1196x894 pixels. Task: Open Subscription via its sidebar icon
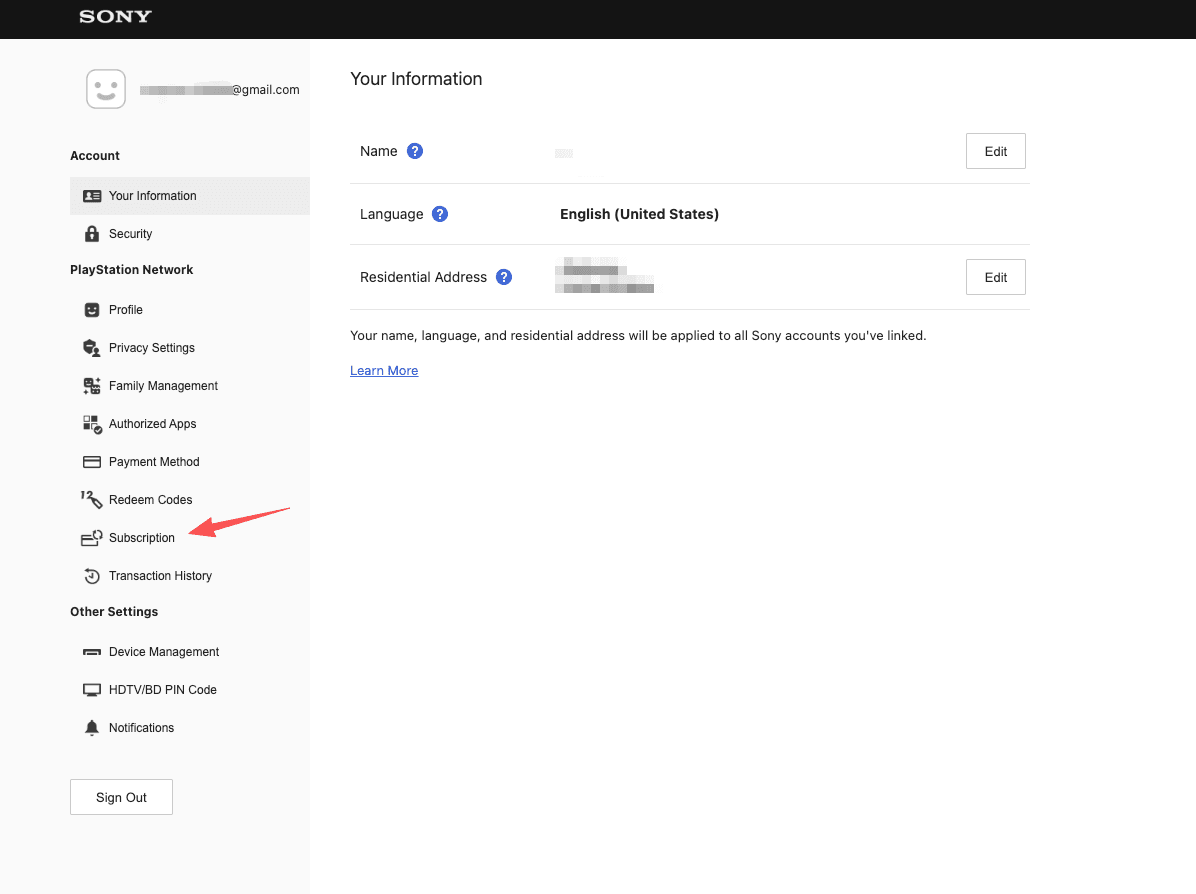point(92,537)
